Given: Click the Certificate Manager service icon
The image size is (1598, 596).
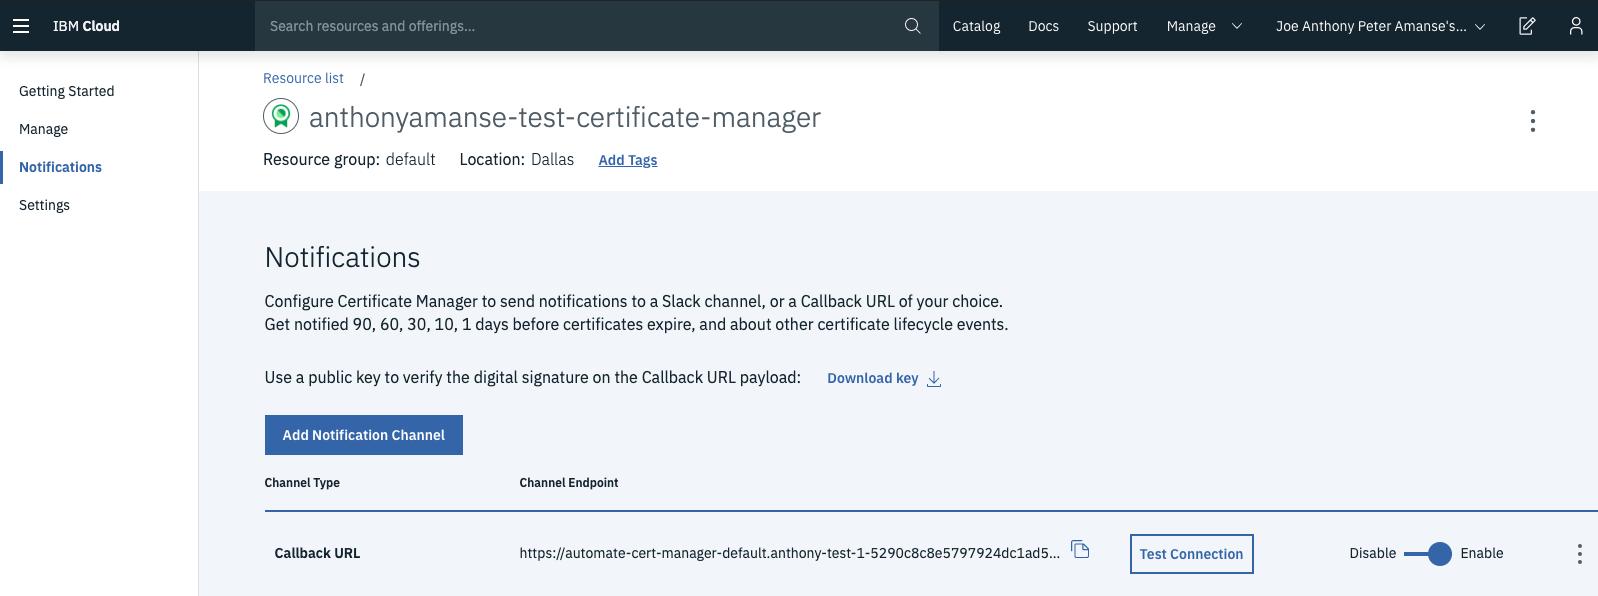Looking at the screenshot, I should pyautogui.click(x=281, y=117).
